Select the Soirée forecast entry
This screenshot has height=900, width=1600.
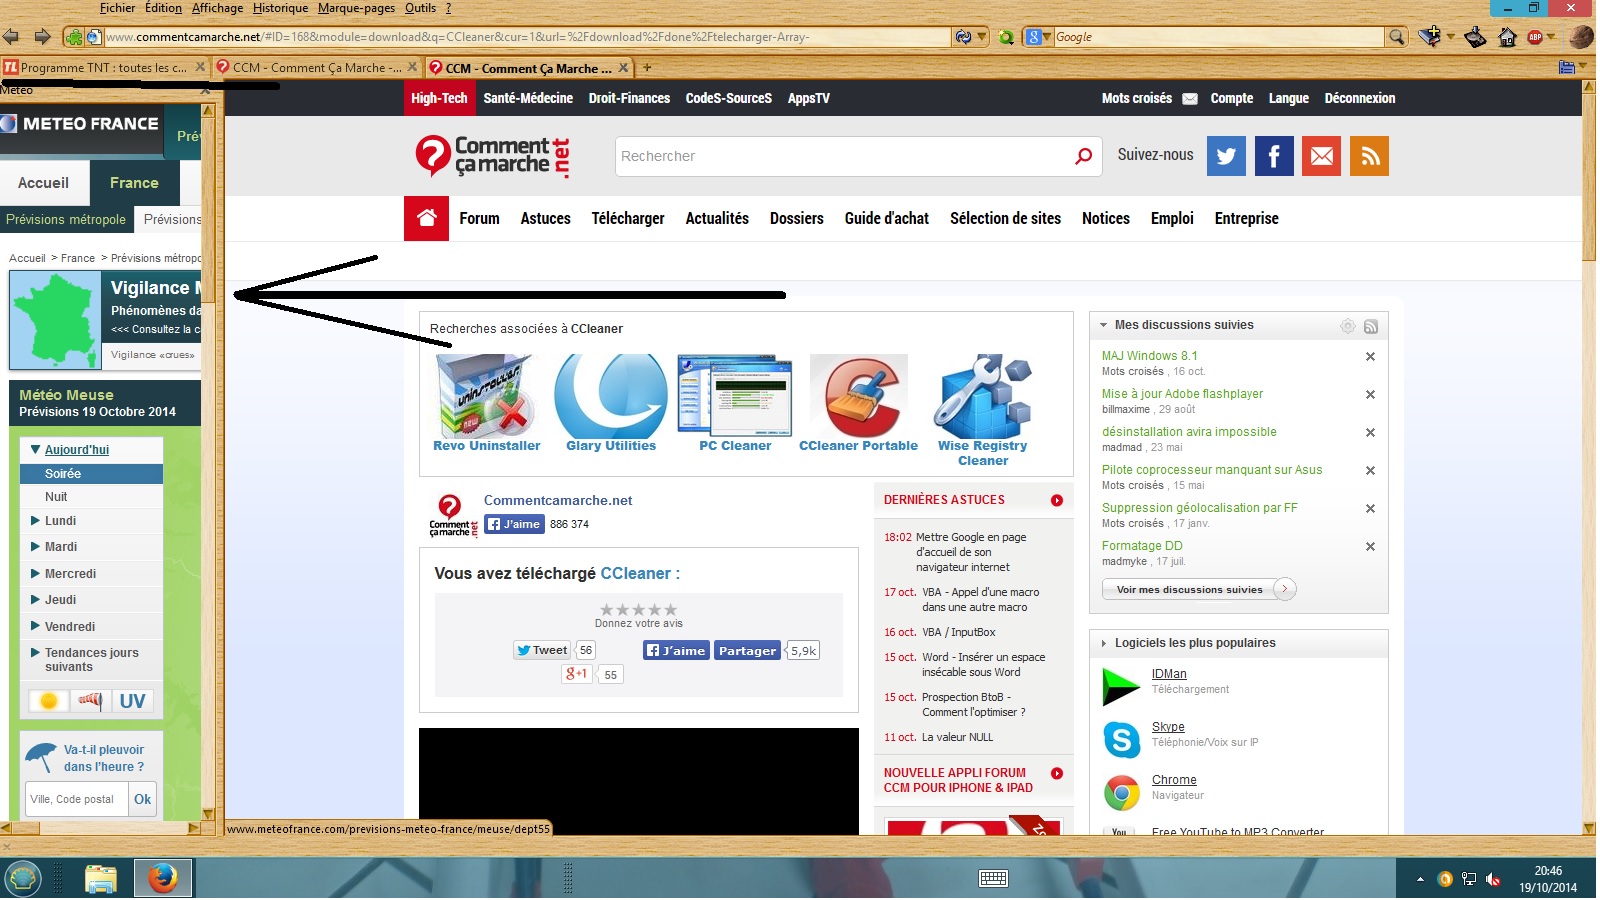[91, 474]
